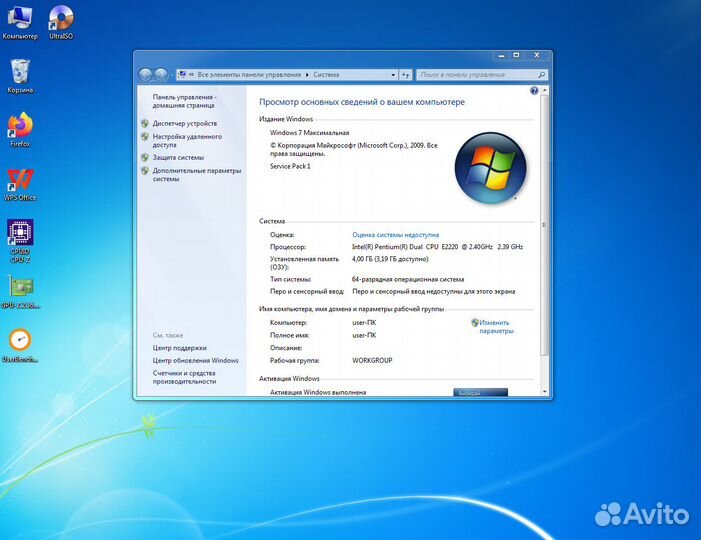Open the Корзина recycle bin icon
This screenshot has width=701, height=540.
[20, 76]
